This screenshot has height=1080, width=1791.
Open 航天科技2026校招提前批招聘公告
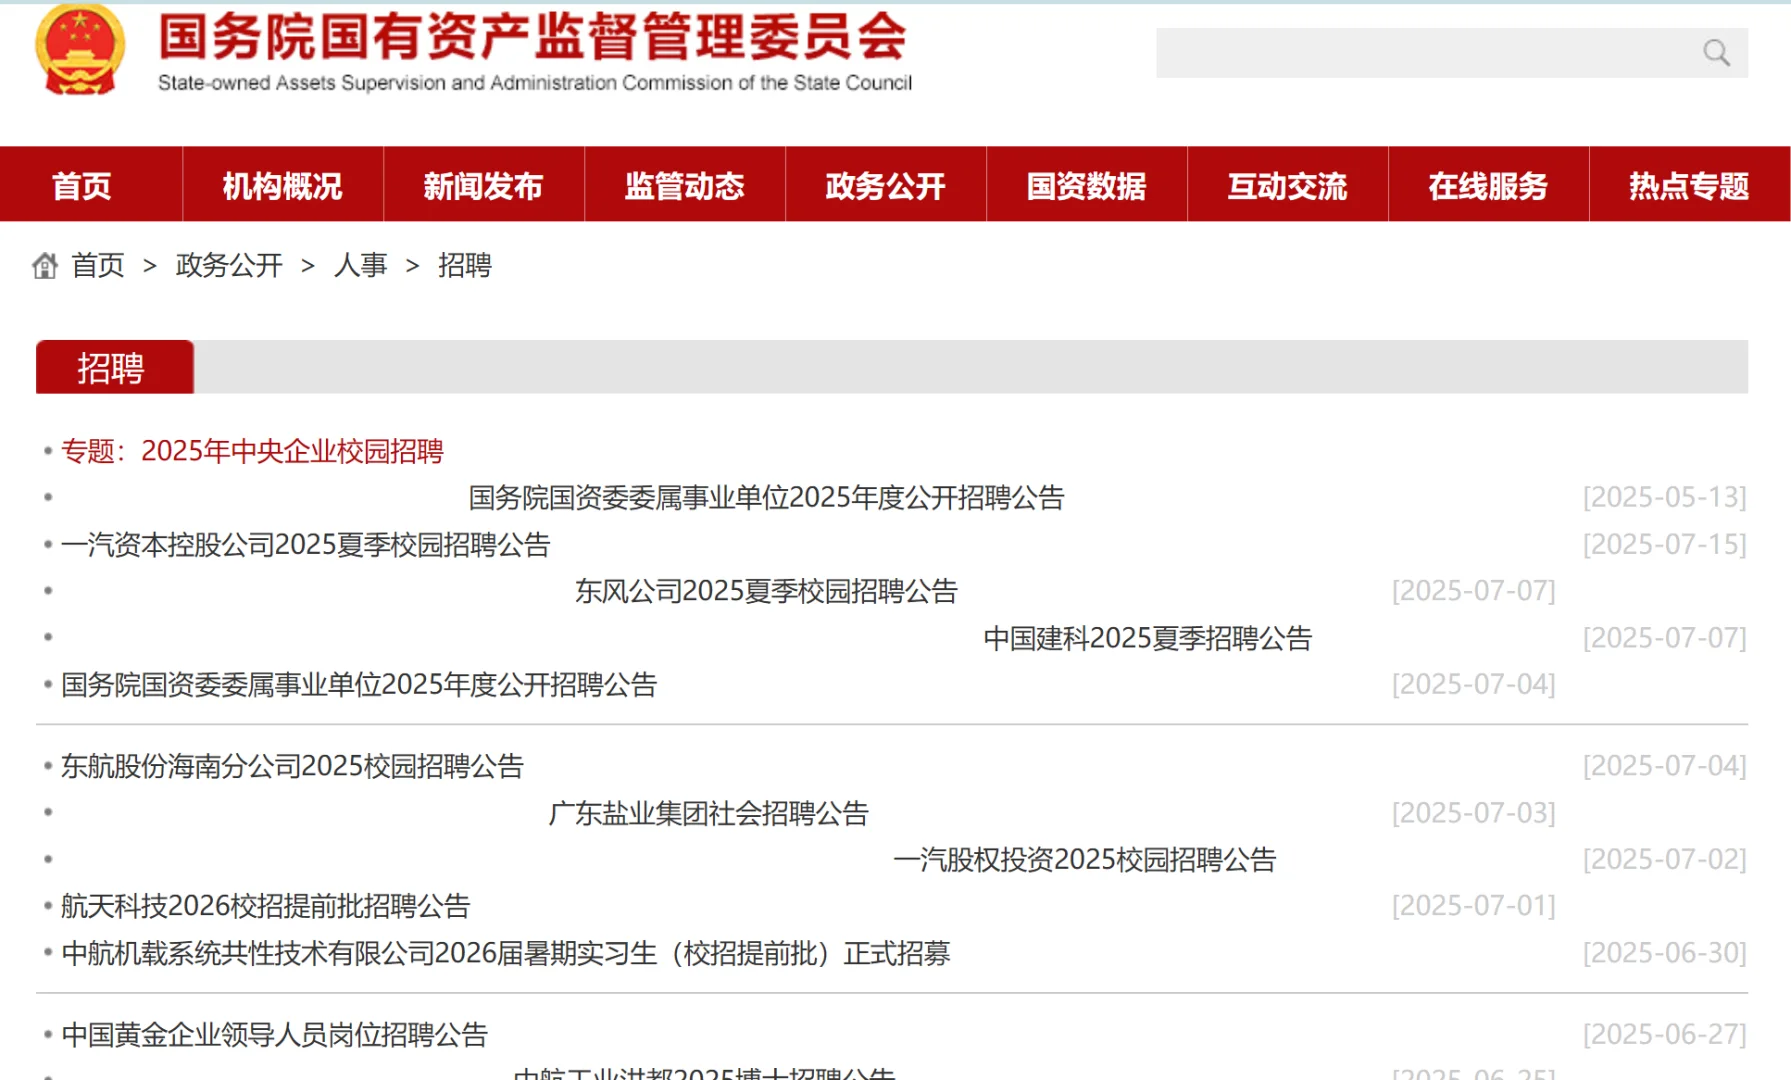(x=266, y=906)
